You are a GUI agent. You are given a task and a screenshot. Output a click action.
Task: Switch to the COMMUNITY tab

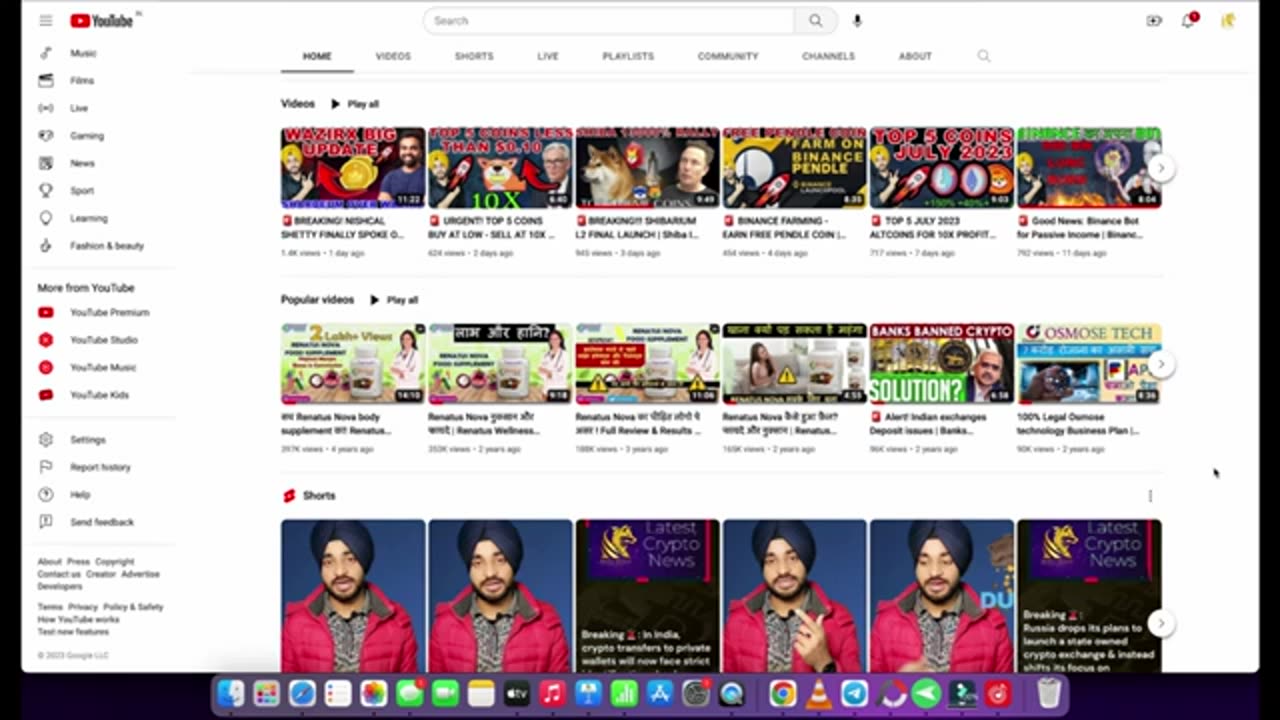tap(728, 57)
